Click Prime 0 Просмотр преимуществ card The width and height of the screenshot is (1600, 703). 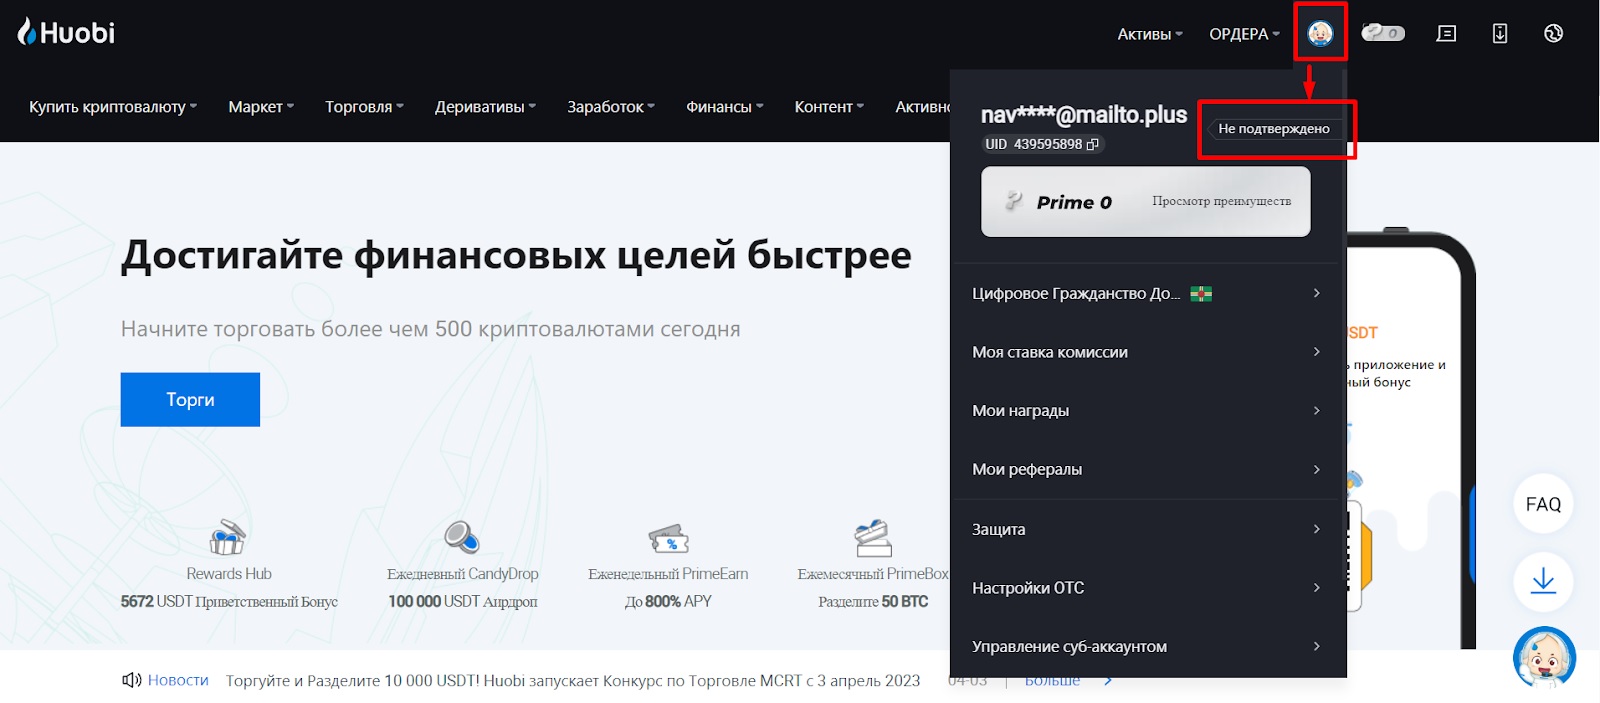click(1146, 201)
